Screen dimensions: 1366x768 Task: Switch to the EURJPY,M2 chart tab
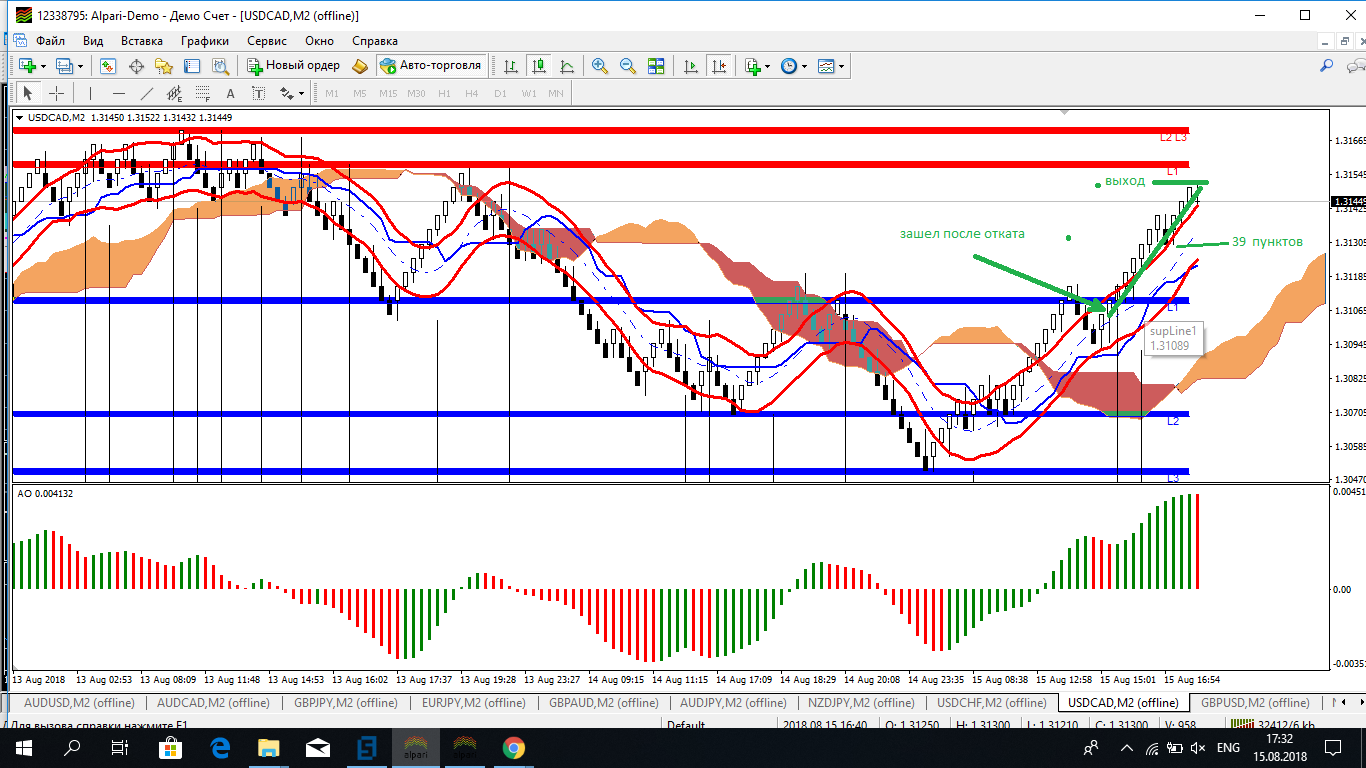click(474, 703)
